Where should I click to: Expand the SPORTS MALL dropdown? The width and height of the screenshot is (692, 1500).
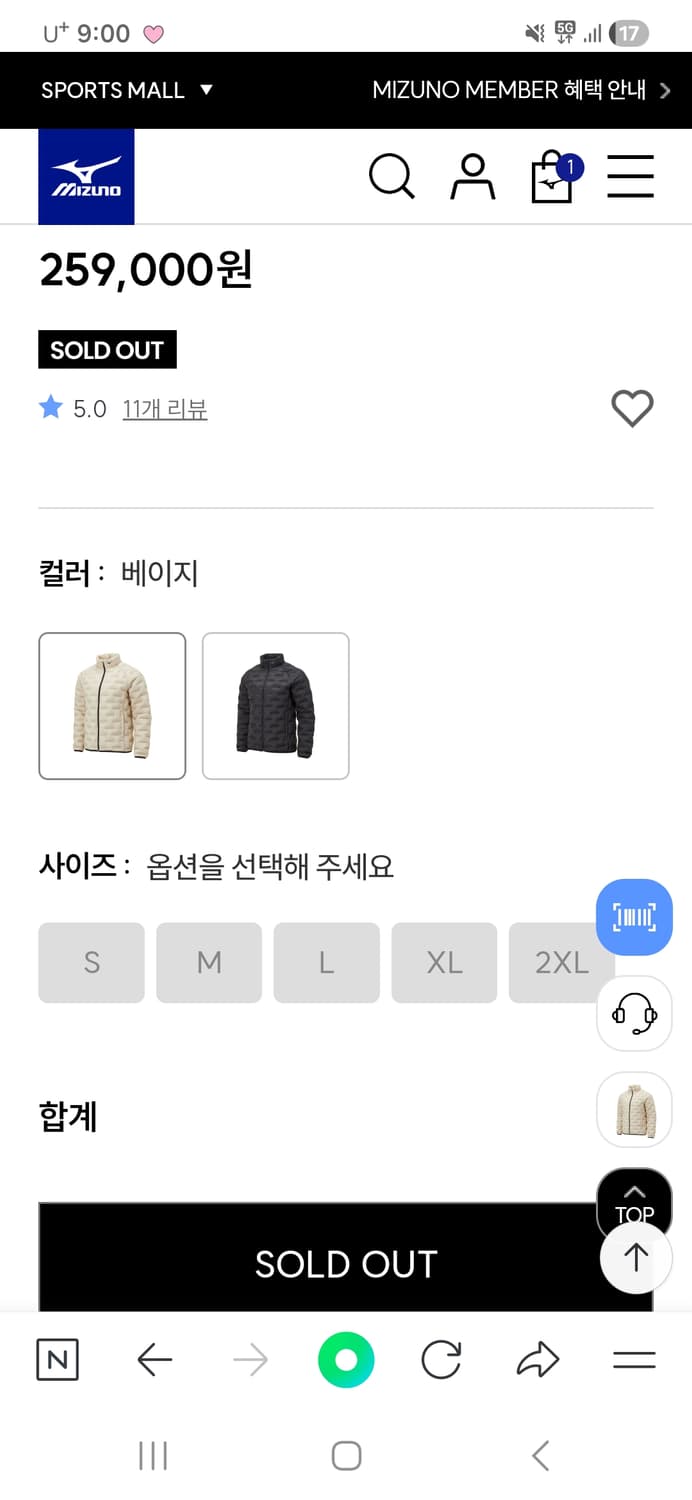click(124, 90)
